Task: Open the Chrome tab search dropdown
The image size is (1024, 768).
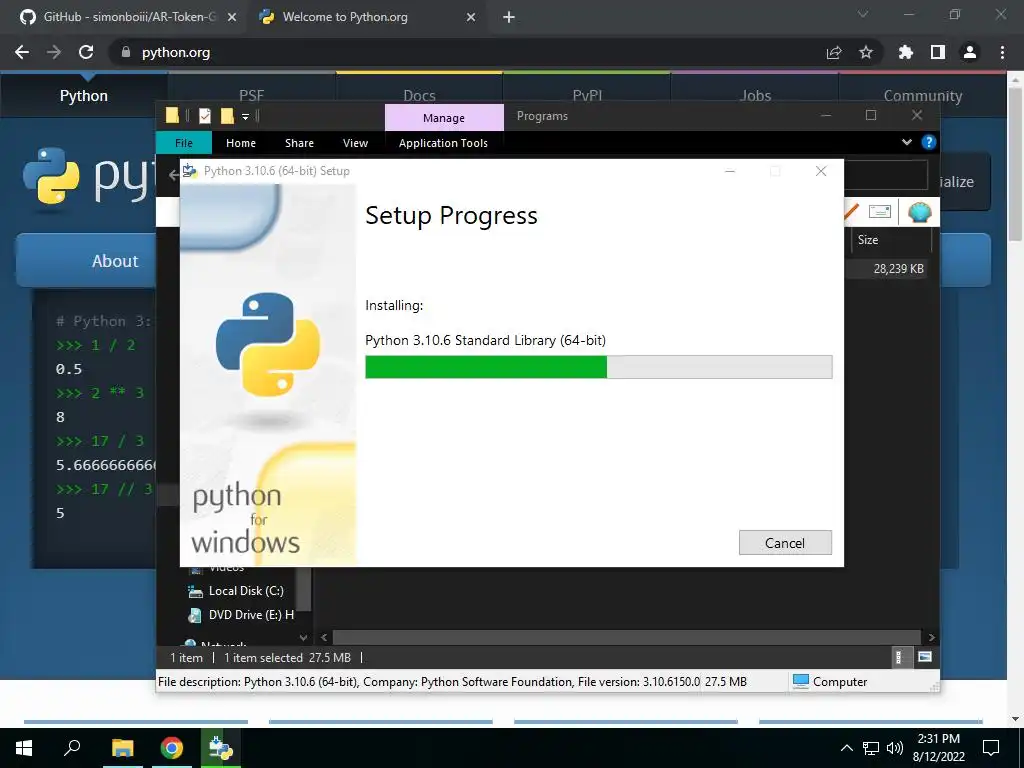Action: (x=863, y=14)
